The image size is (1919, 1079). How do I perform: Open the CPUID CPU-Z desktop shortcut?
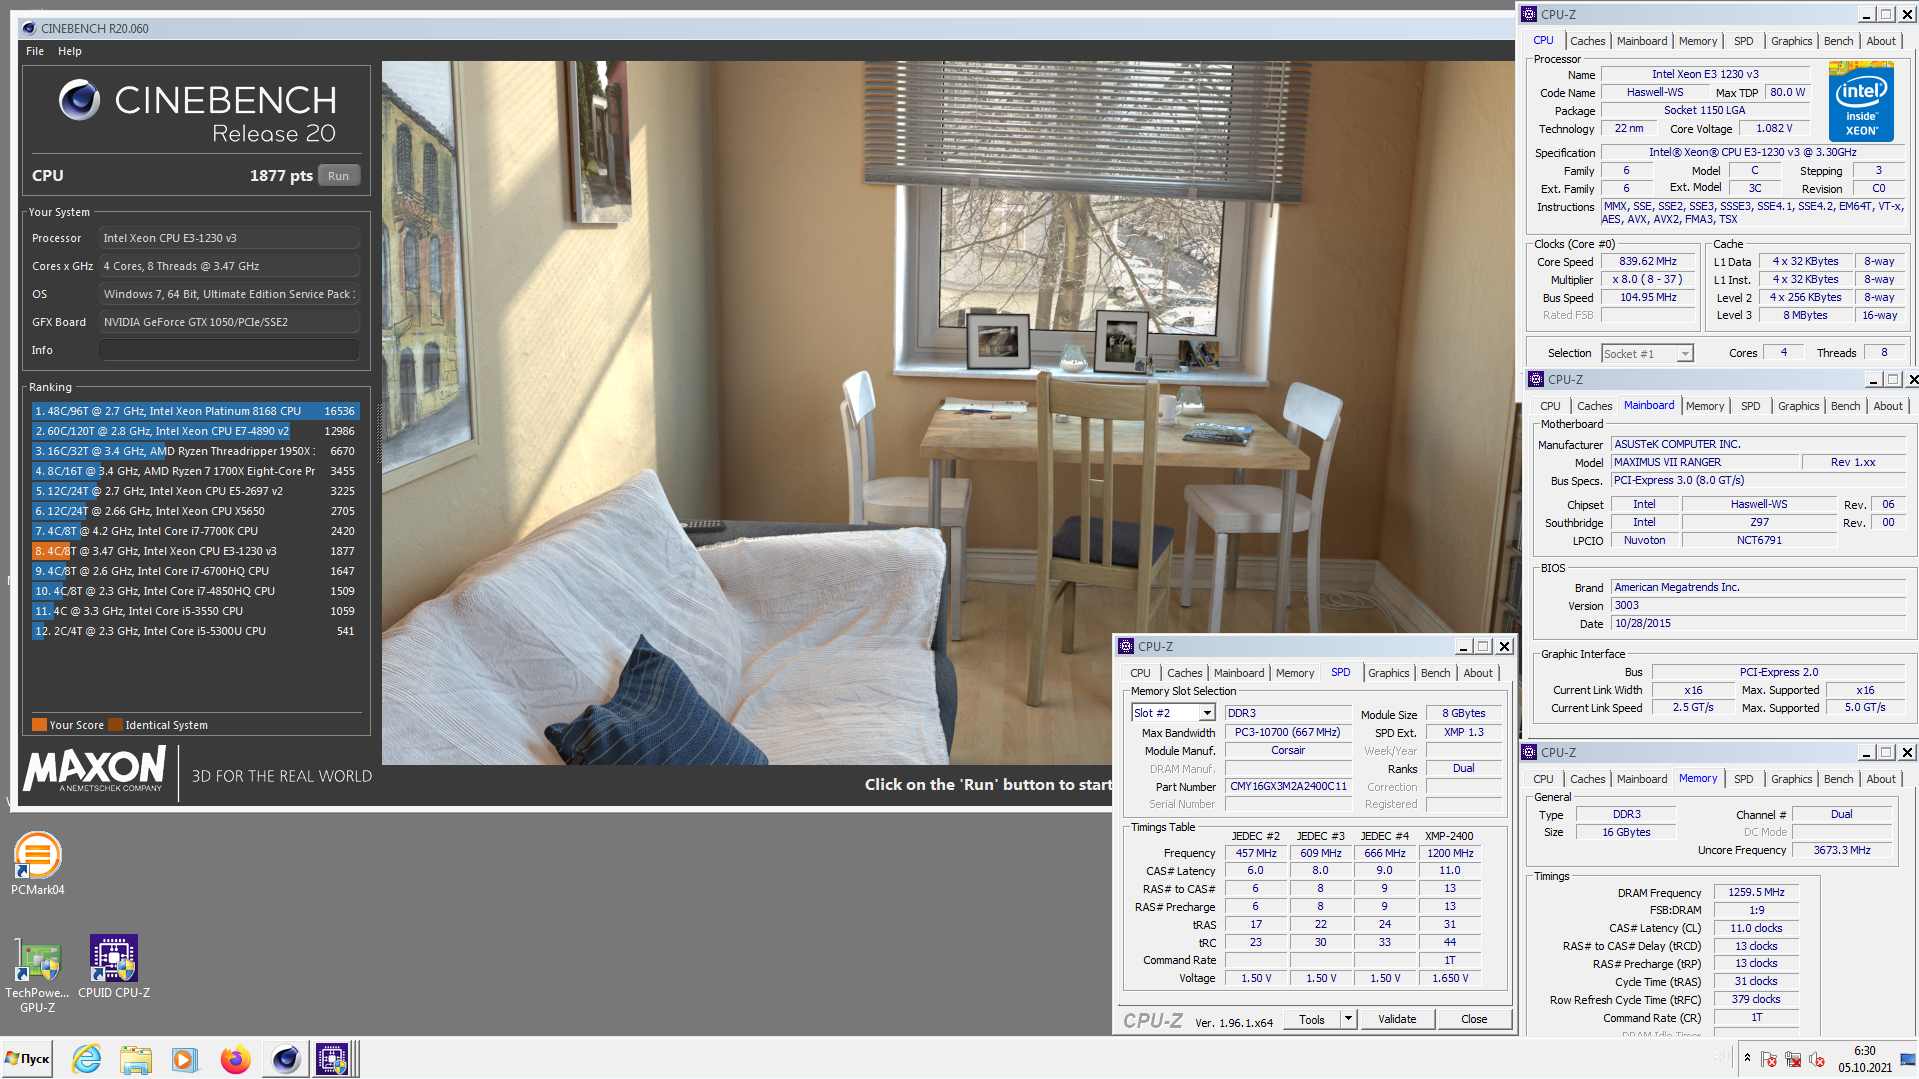[114, 967]
